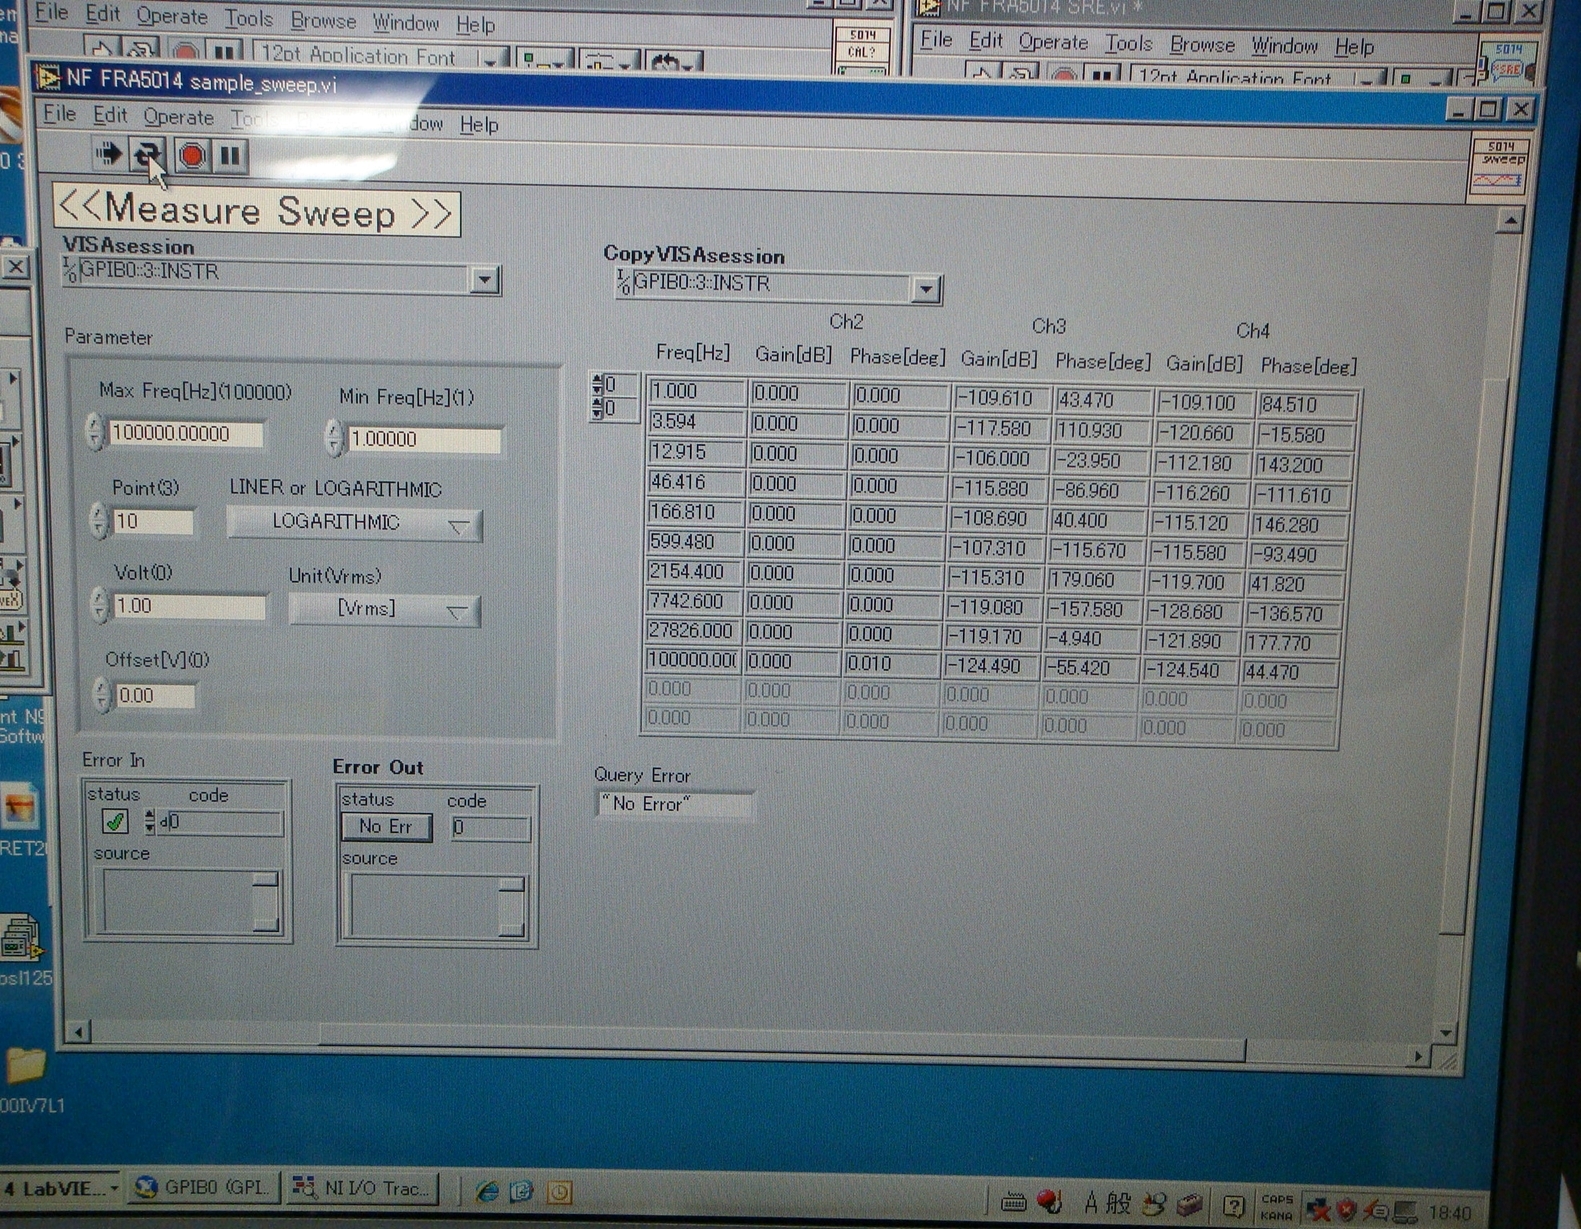Toggle the Error In status checkbox
The width and height of the screenshot is (1581, 1229).
pos(115,822)
